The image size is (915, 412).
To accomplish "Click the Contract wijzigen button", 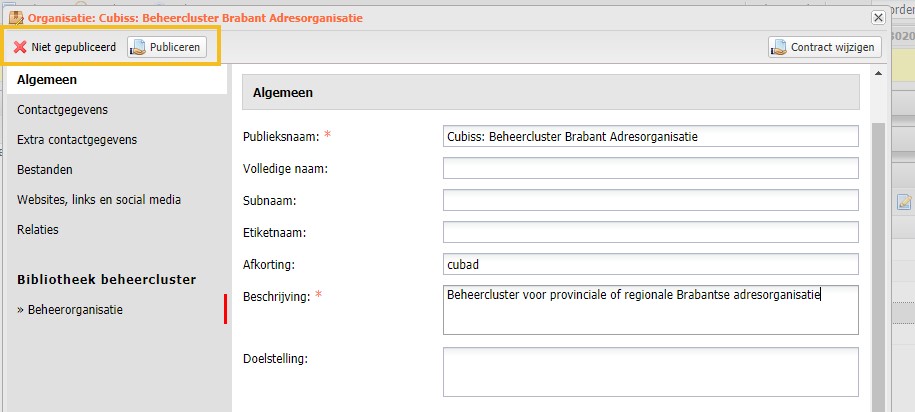I will pyautogui.click(x=825, y=47).
